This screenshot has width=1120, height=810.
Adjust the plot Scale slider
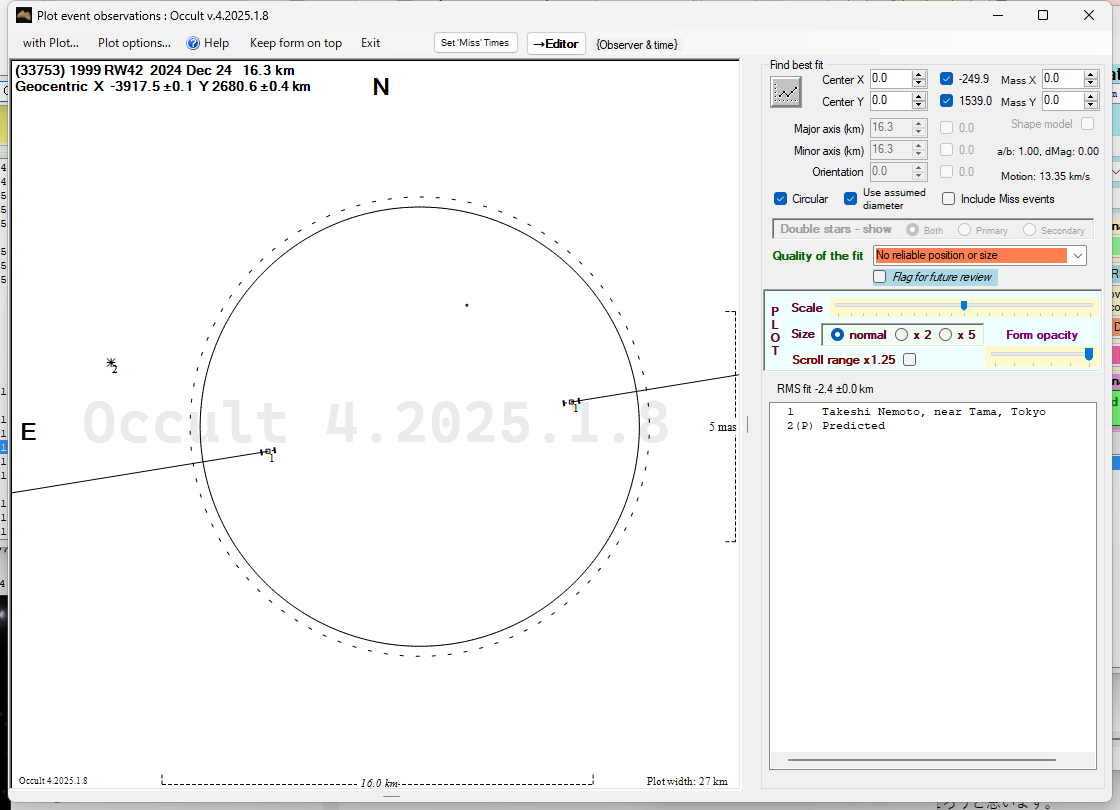click(x=963, y=306)
